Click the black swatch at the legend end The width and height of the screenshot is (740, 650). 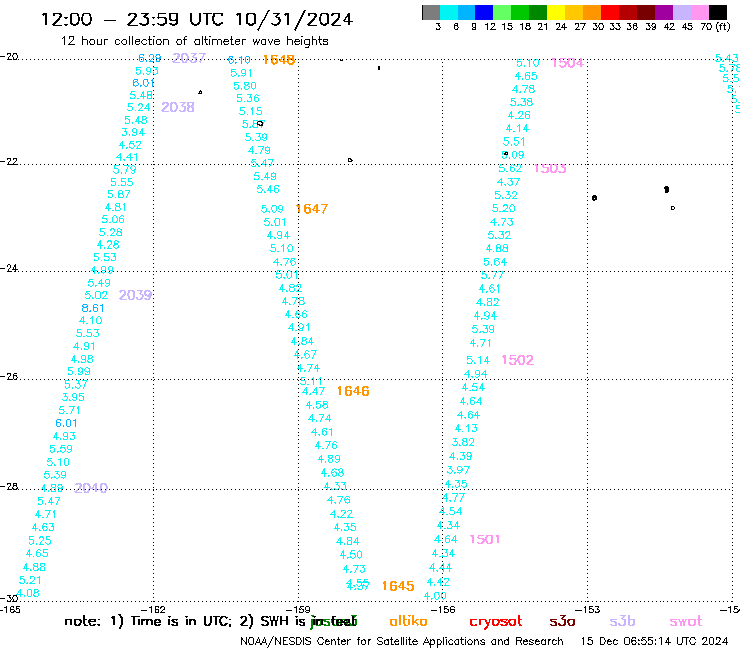coord(718,12)
